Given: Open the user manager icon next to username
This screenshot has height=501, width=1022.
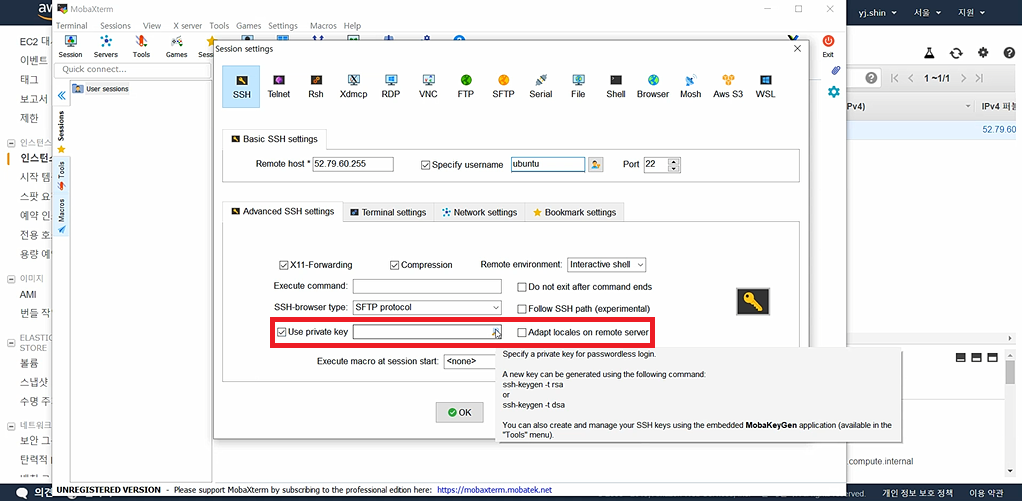Looking at the screenshot, I should (x=595, y=164).
